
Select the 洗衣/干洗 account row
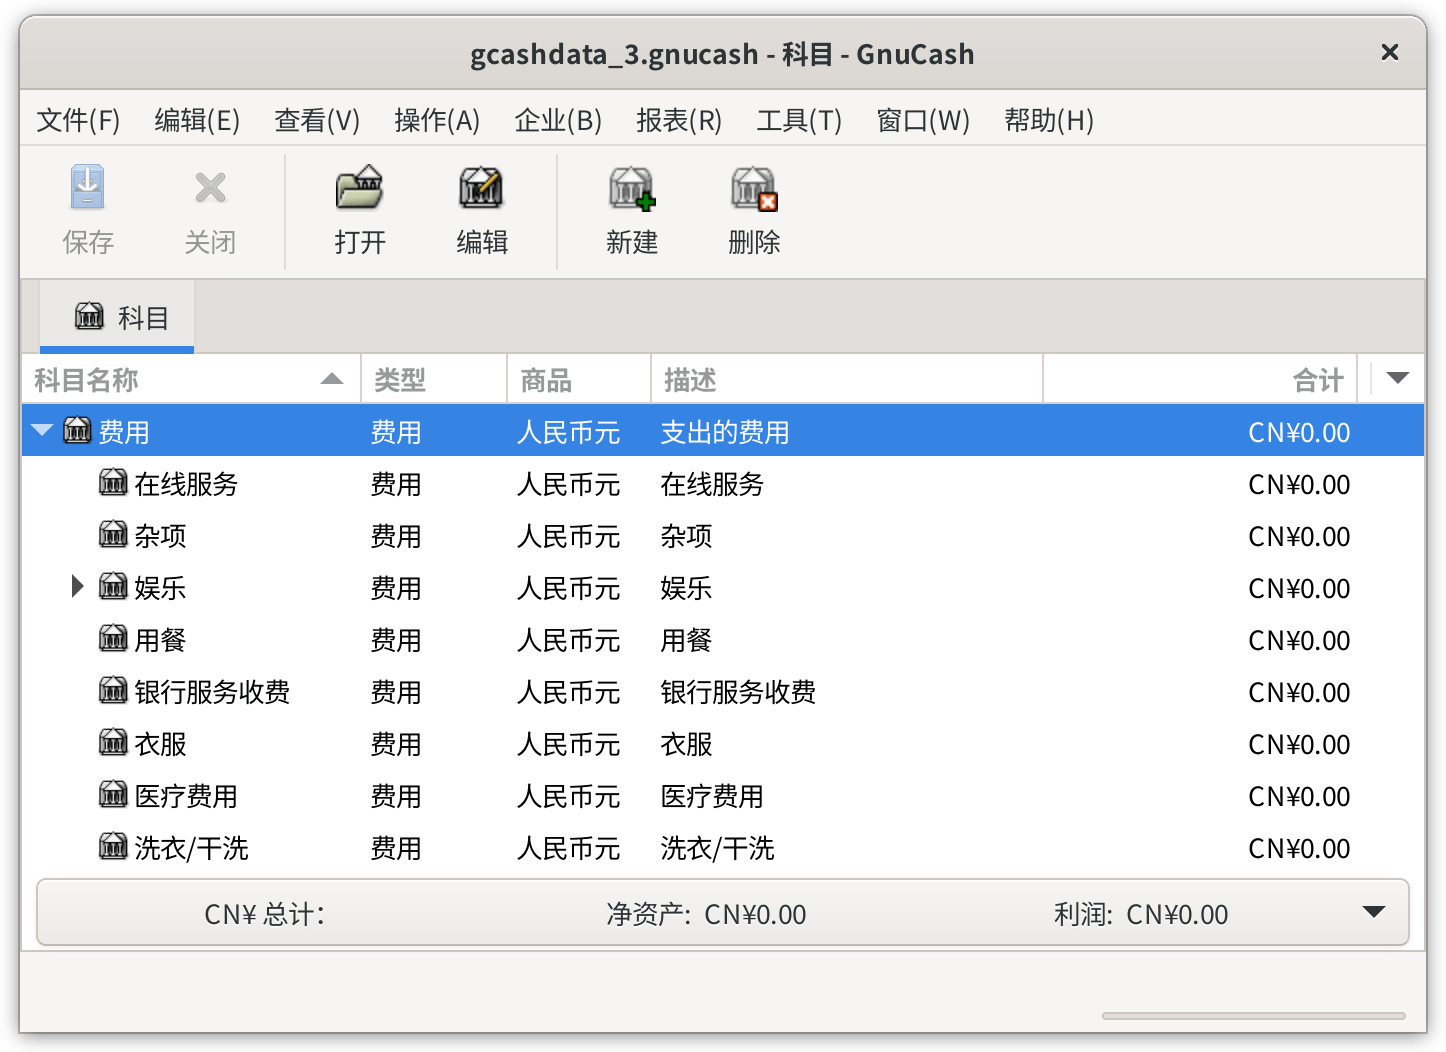pyautogui.click(x=723, y=848)
